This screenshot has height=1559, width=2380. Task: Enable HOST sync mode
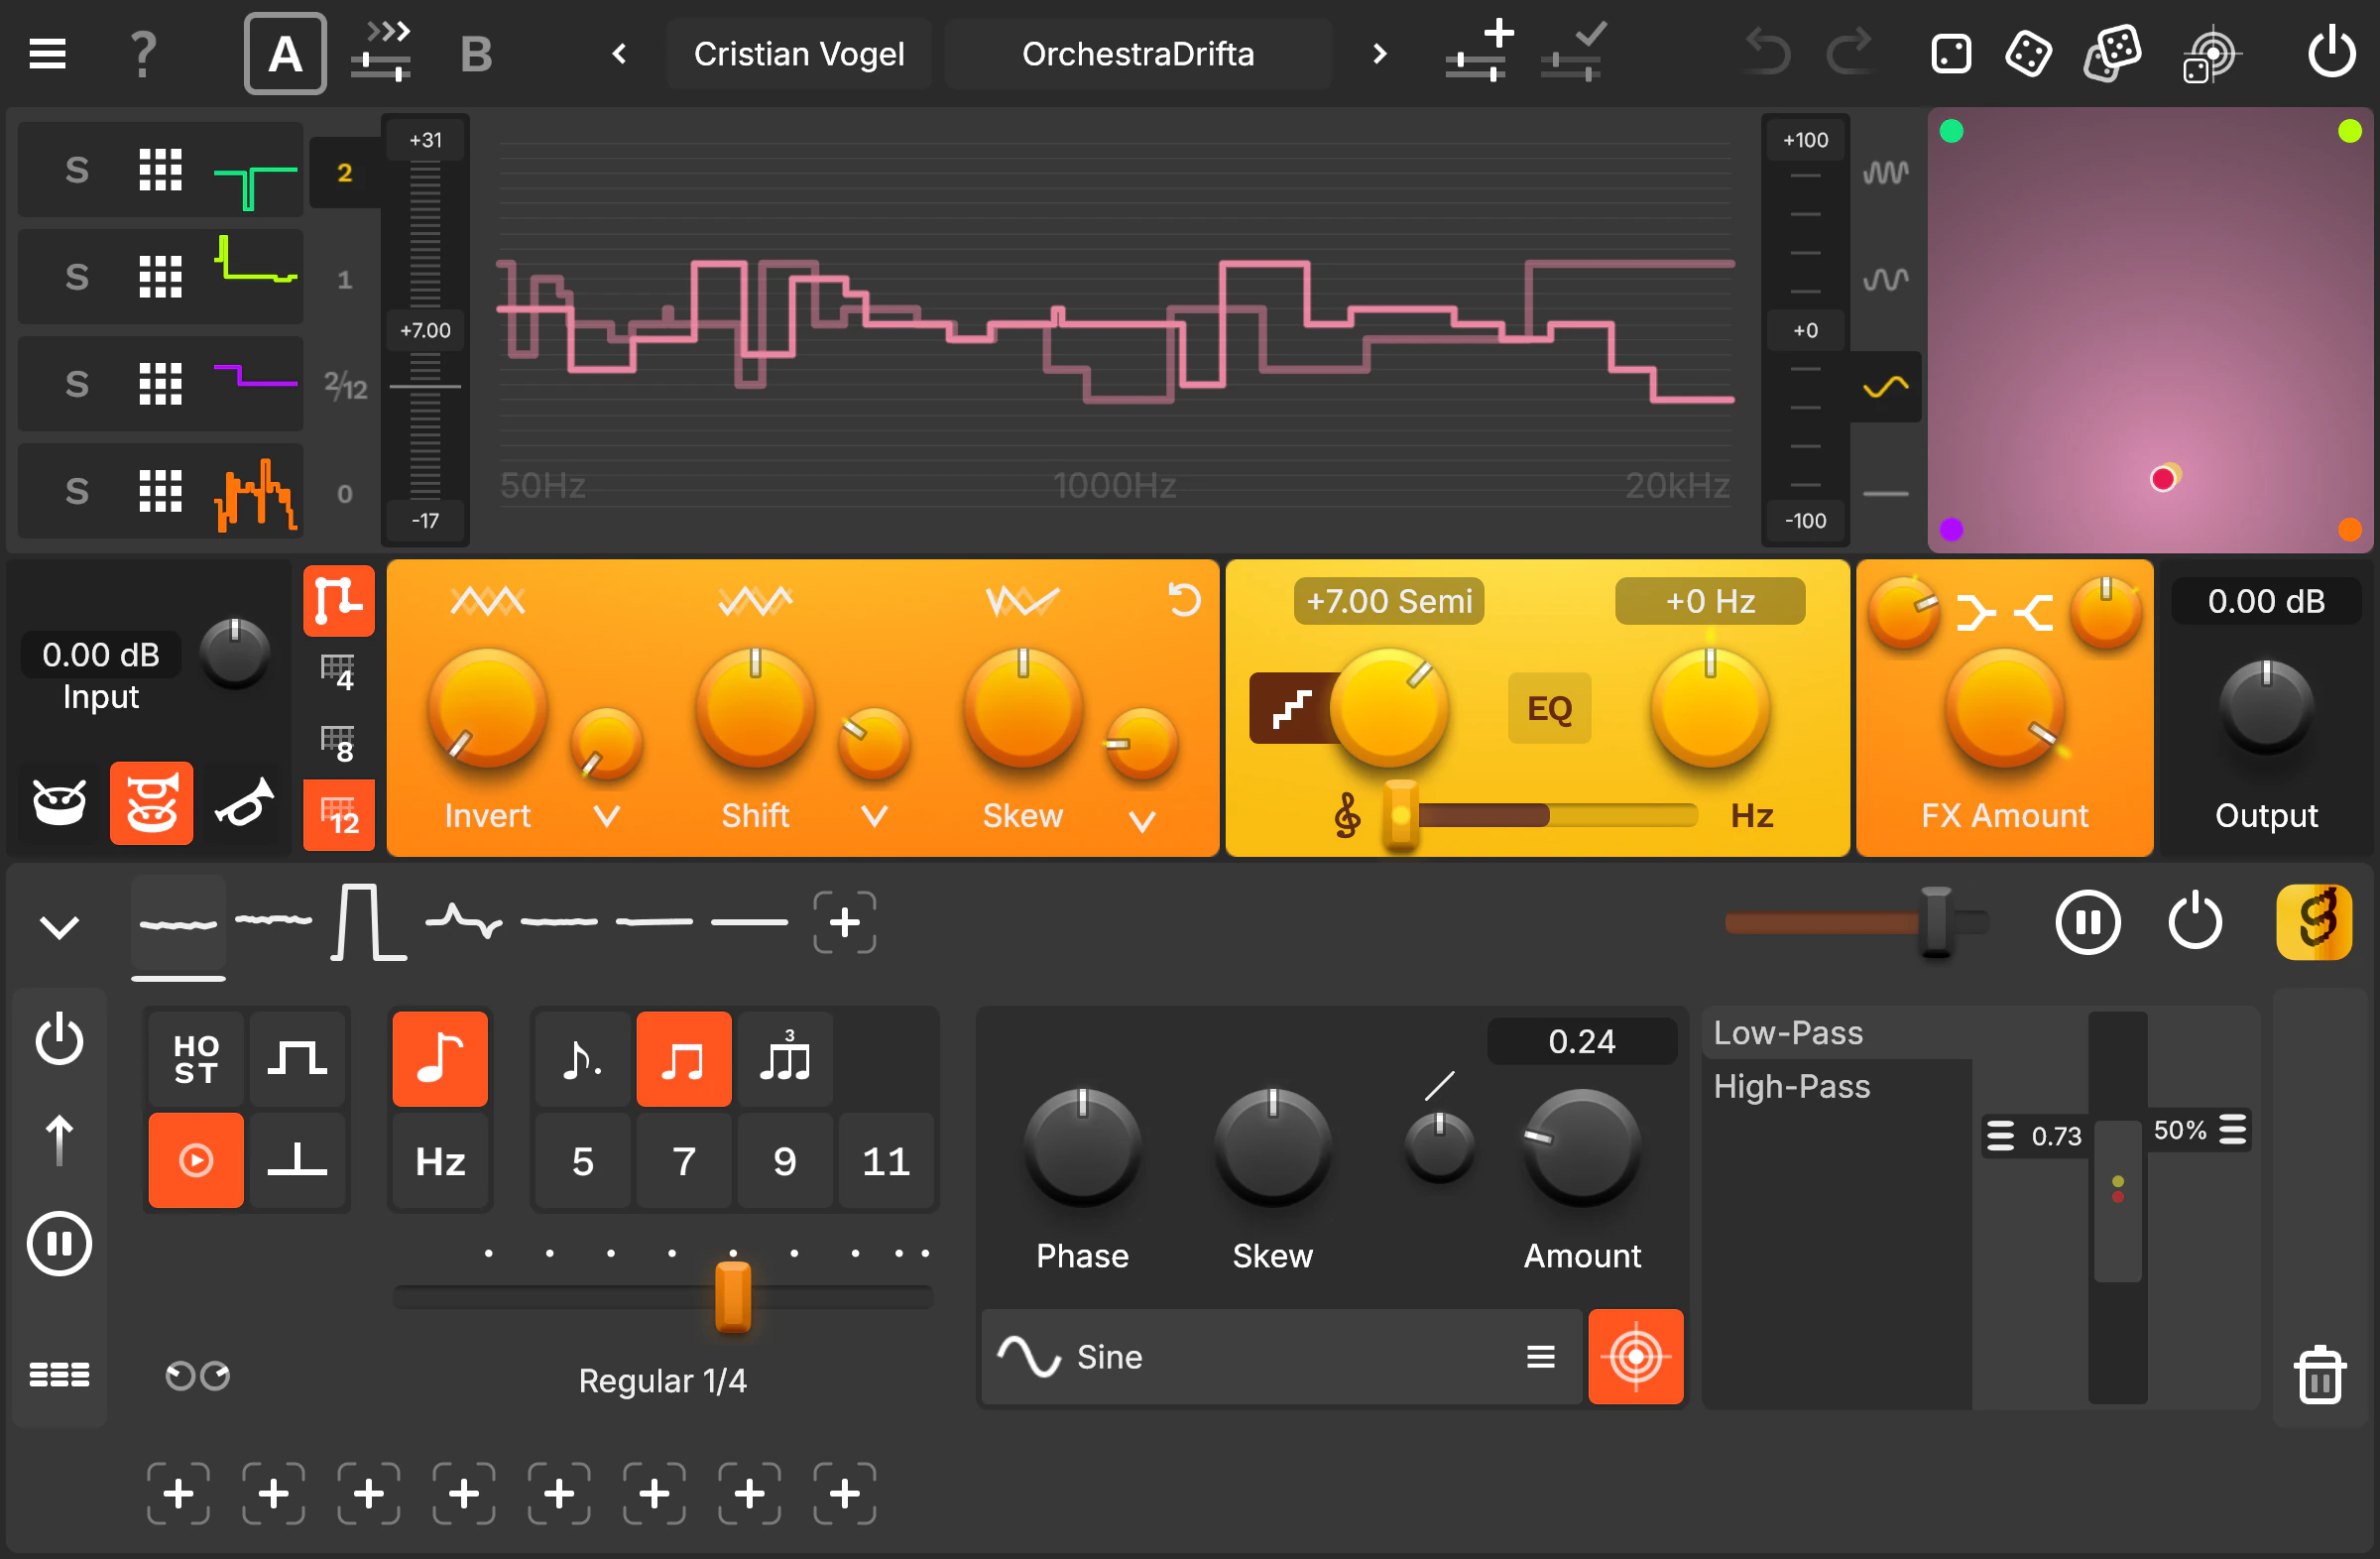coord(195,1058)
